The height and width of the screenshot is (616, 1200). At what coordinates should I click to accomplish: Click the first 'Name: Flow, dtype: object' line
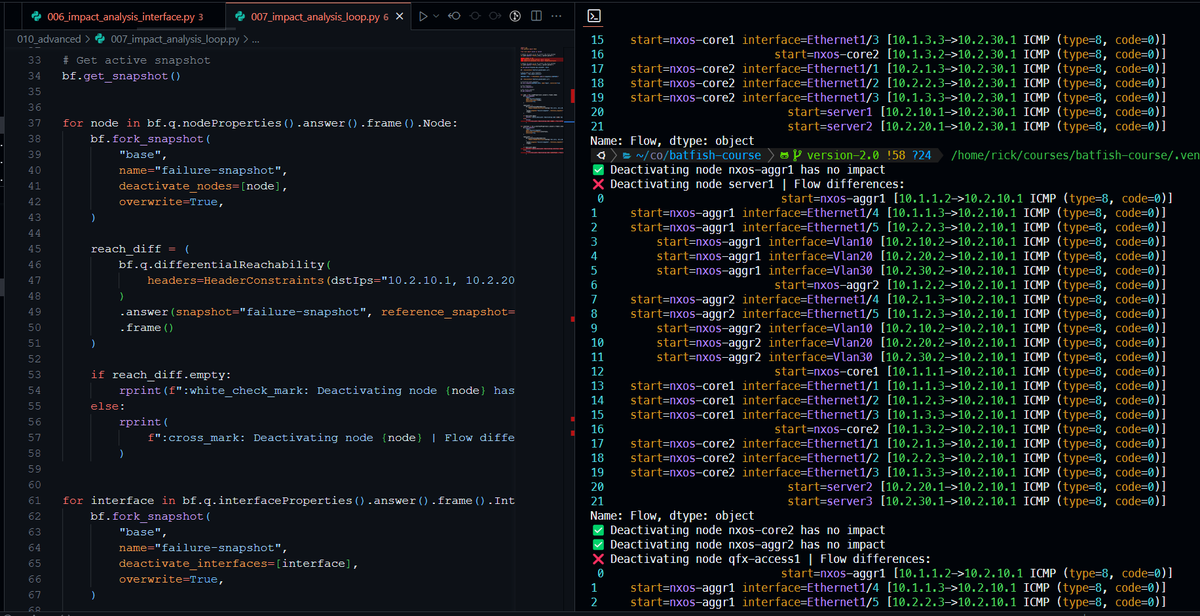point(672,141)
